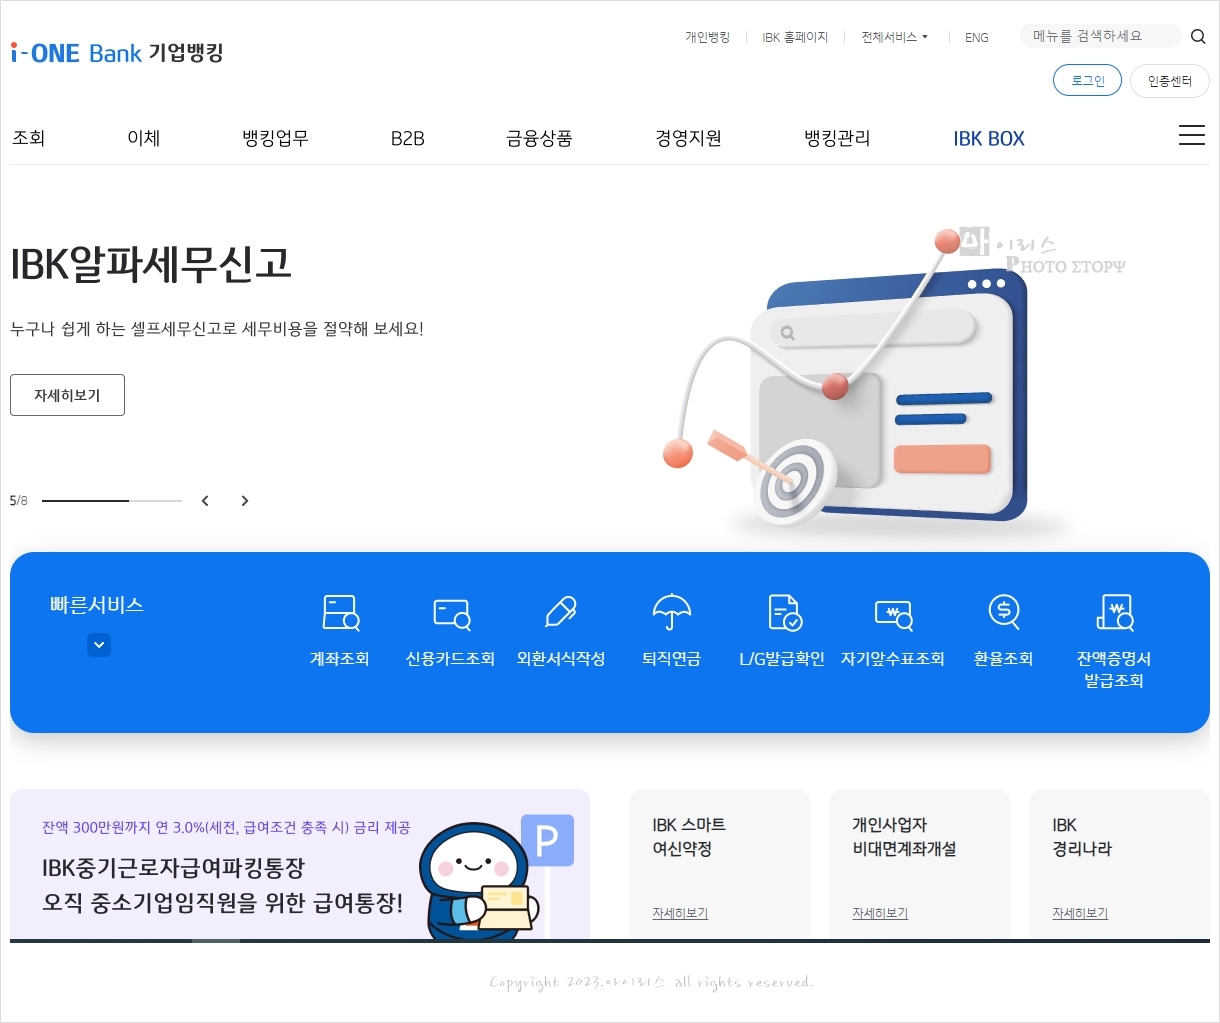1220x1023 pixels.
Task: Open 자세히보기 for 개인사업자 비대면계좌개설
Action: [x=880, y=913]
